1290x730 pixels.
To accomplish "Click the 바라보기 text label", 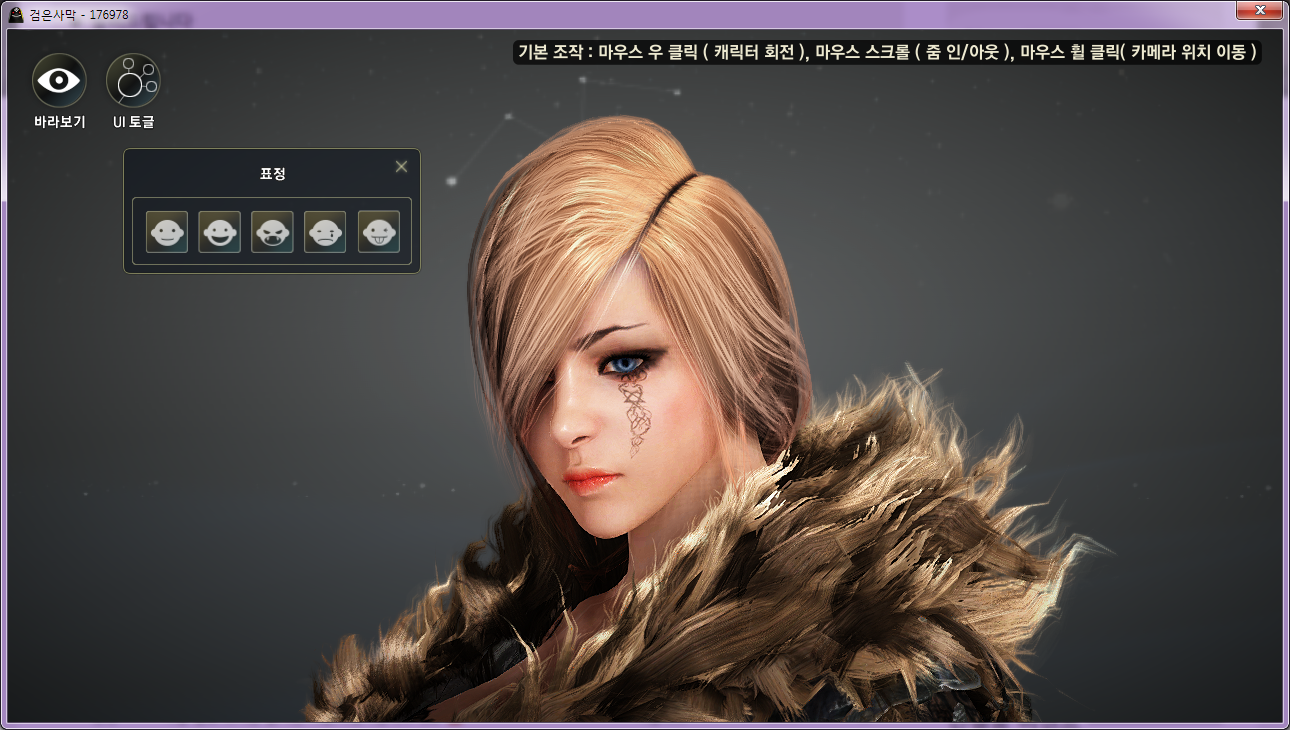I will [59, 123].
